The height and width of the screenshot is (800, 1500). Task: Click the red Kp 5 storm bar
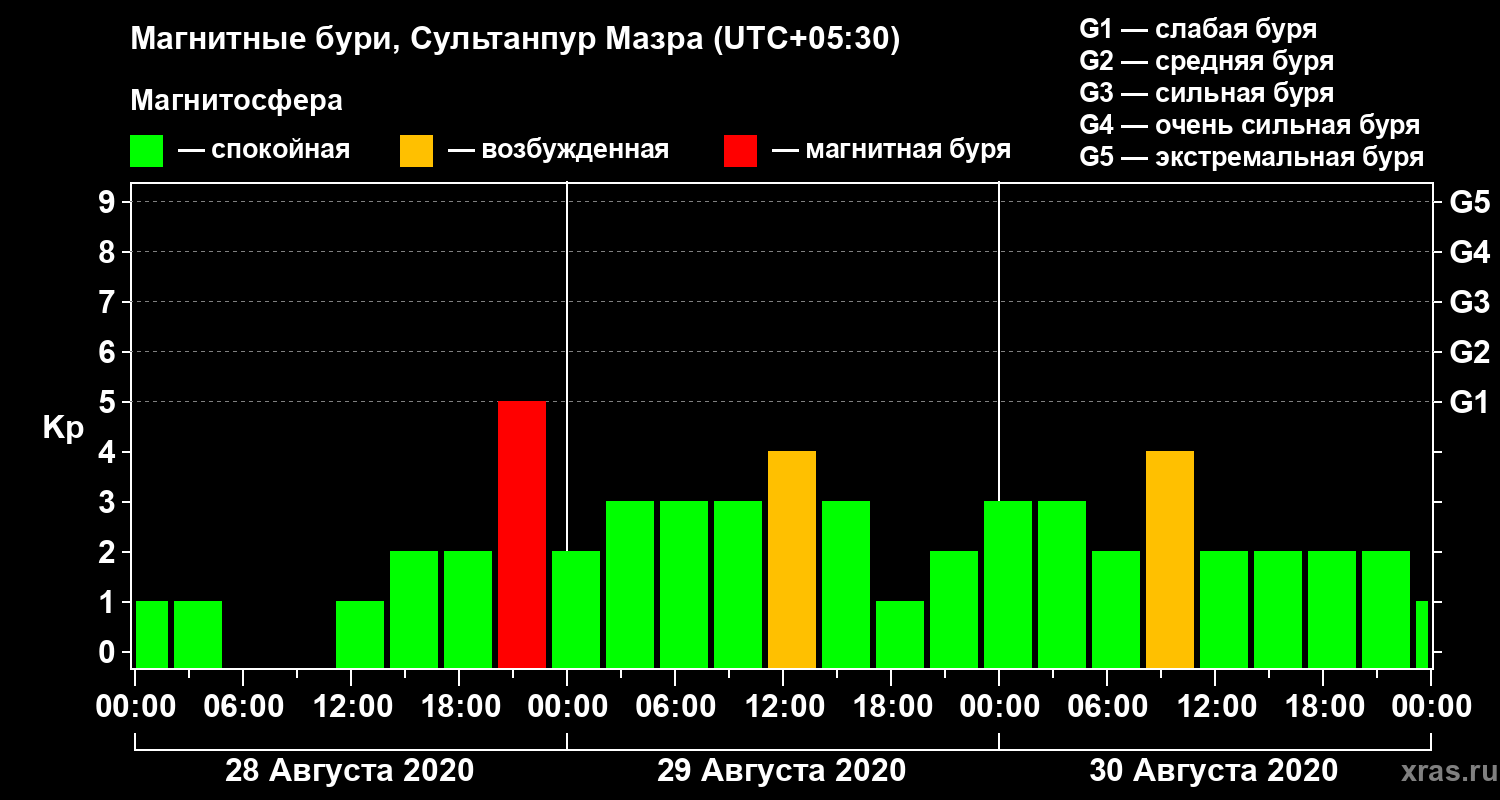pyautogui.click(x=522, y=534)
